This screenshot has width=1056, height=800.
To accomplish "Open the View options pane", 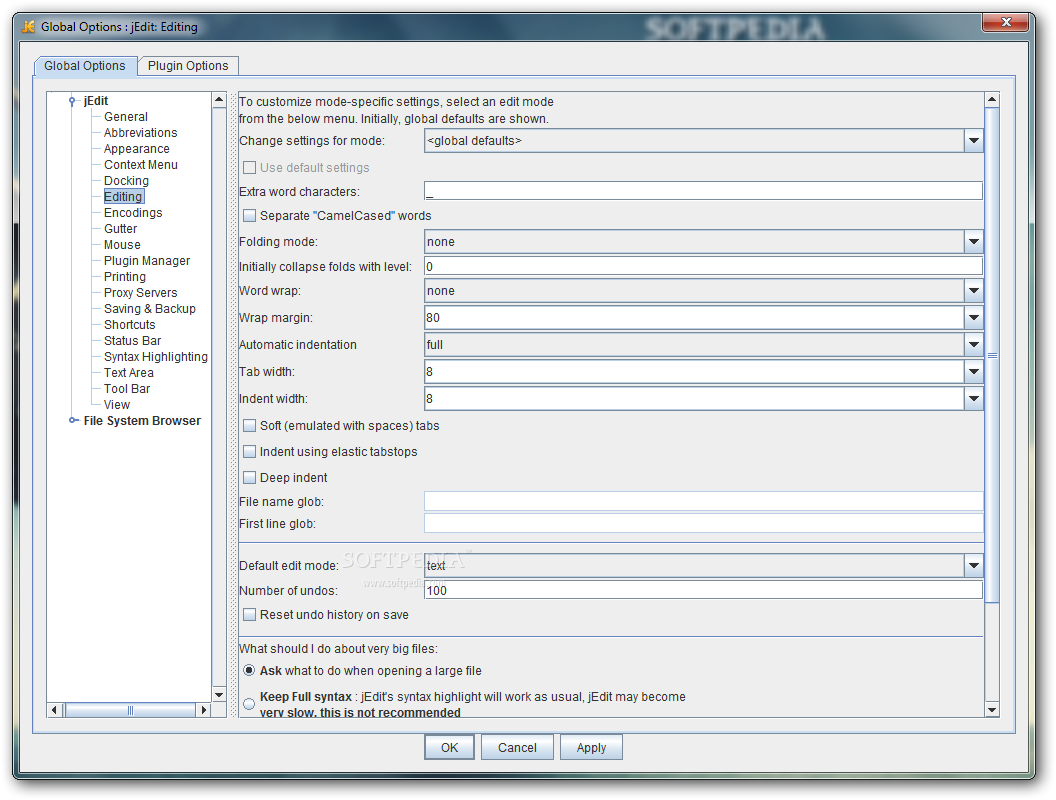I will 117,405.
